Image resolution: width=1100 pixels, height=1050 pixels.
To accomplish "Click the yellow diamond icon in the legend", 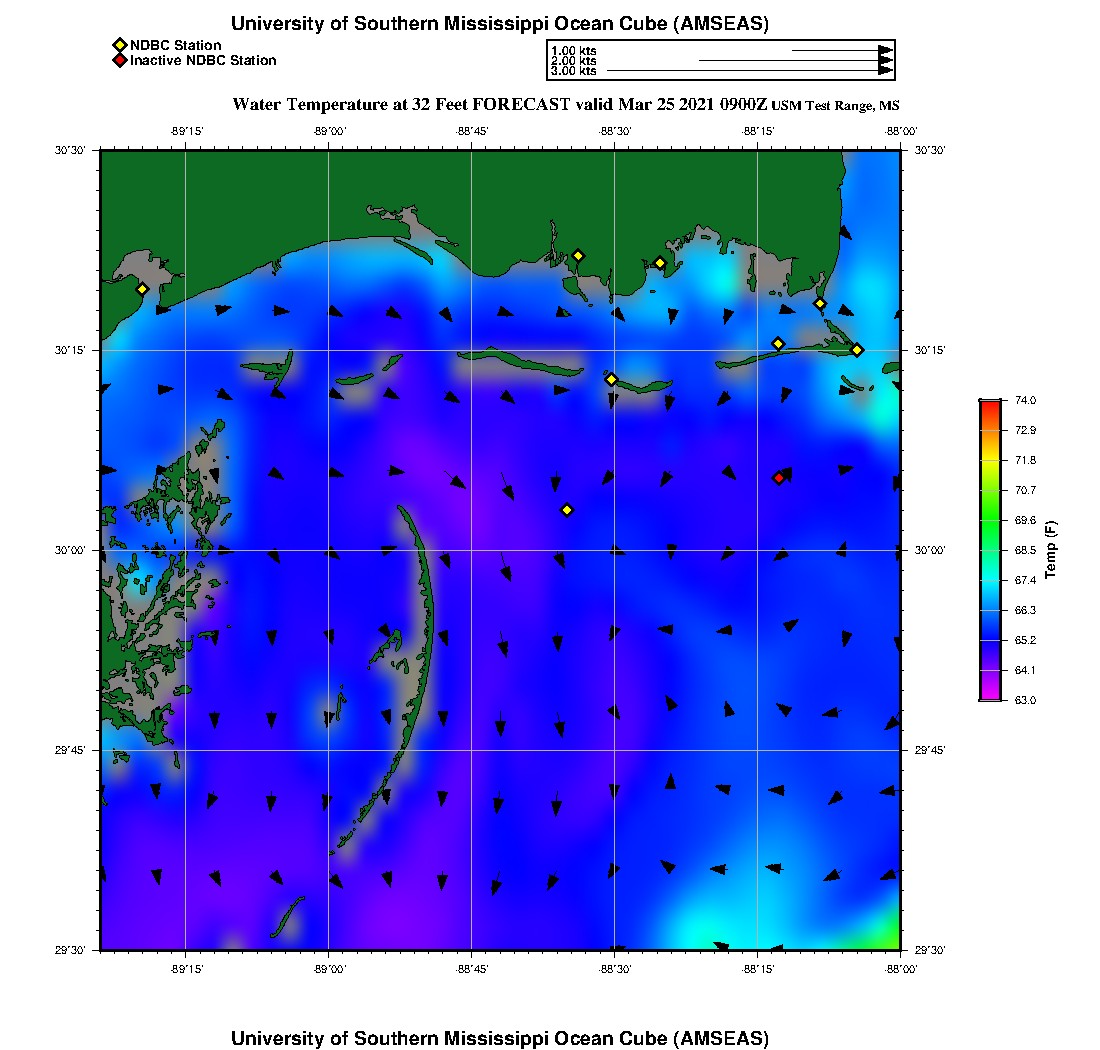I will coord(120,45).
